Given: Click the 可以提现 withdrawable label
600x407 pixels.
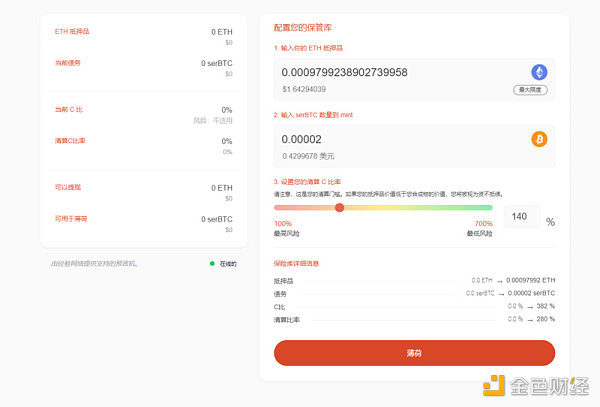Looking at the screenshot, I should pyautogui.click(x=68, y=187).
